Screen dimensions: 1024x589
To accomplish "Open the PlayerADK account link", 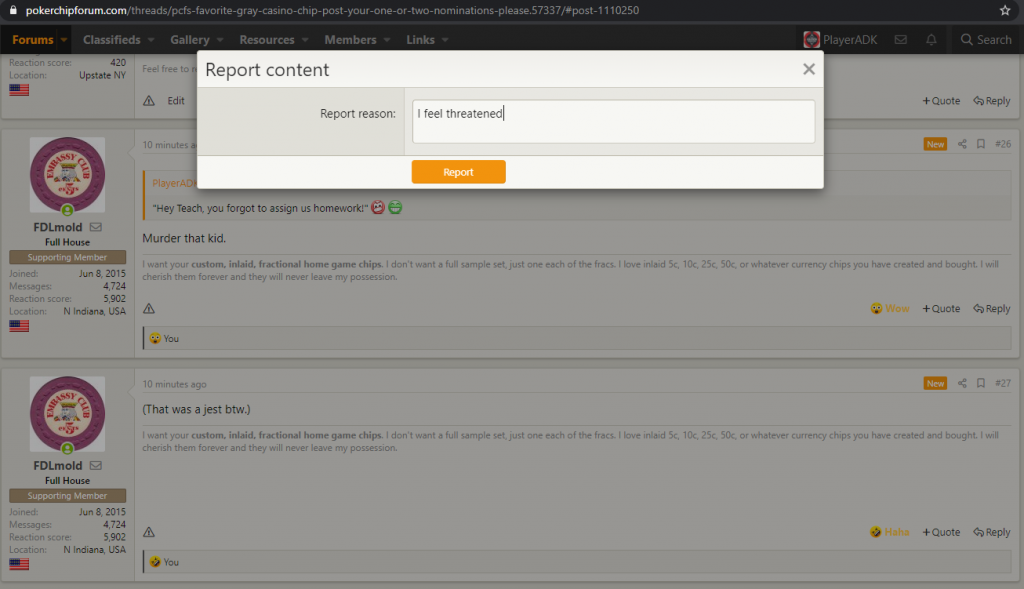I will pyautogui.click(x=850, y=40).
